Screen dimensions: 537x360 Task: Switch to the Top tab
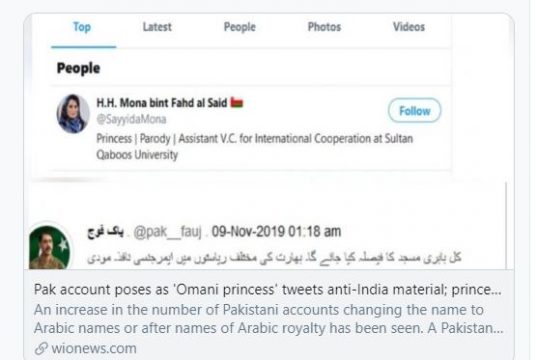82,27
